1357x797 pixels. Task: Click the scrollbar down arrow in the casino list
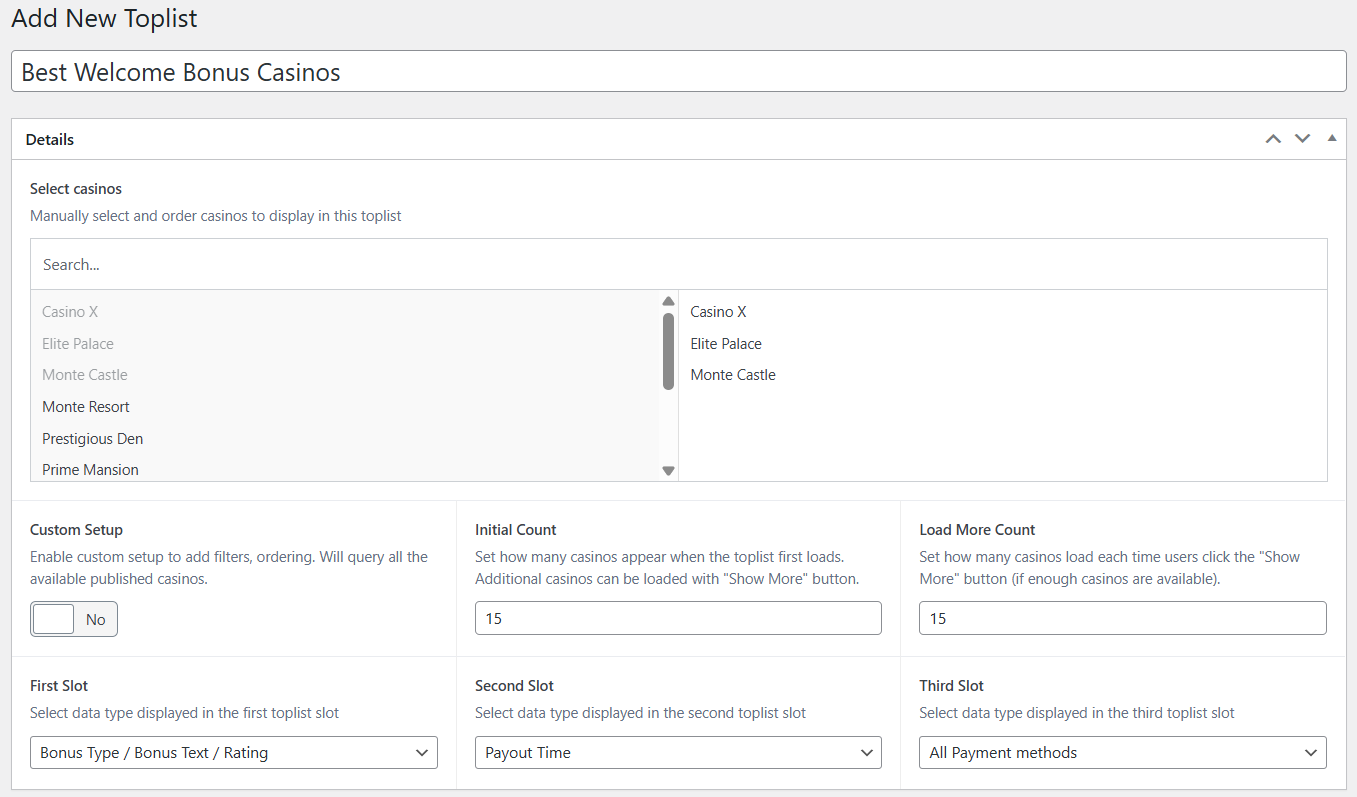[x=668, y=469]
